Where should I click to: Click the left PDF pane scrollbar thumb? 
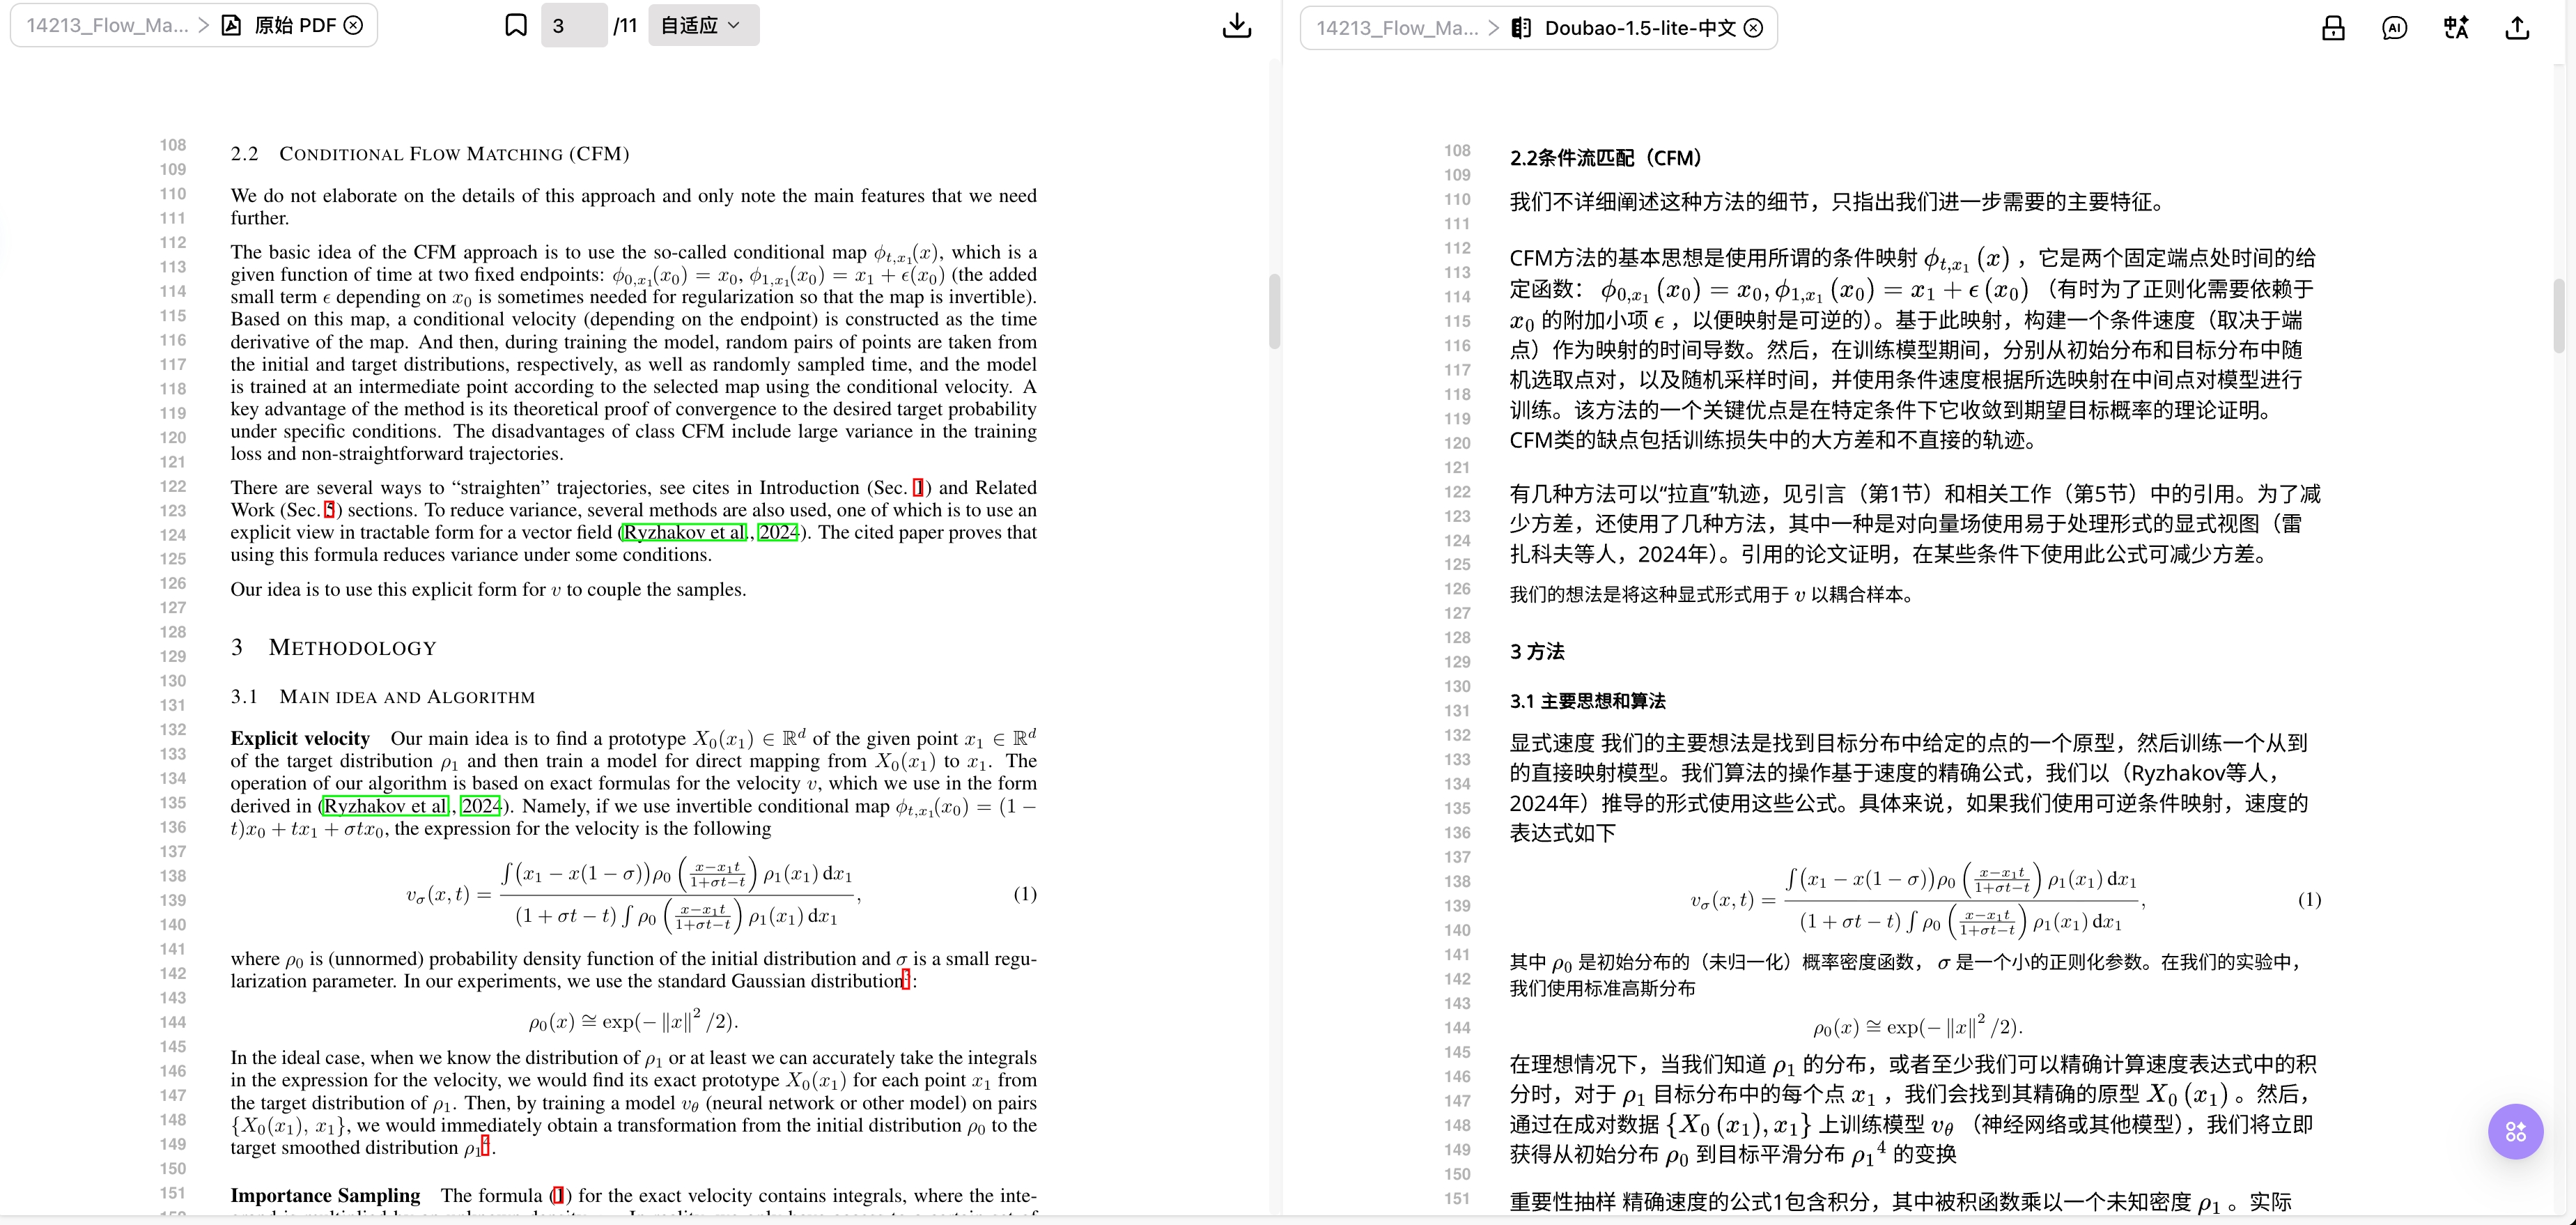[x=1274, y=311]
